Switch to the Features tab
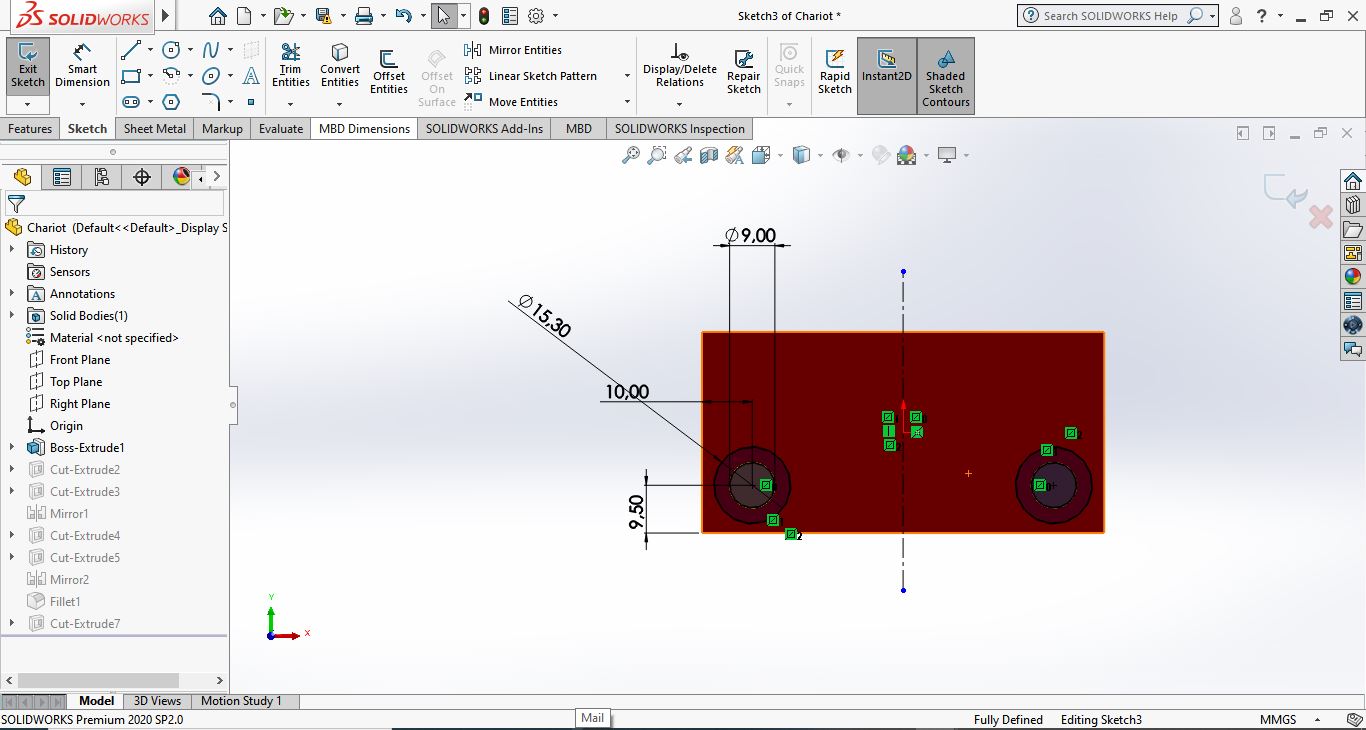1366x730 pixels. pos(30,128)
